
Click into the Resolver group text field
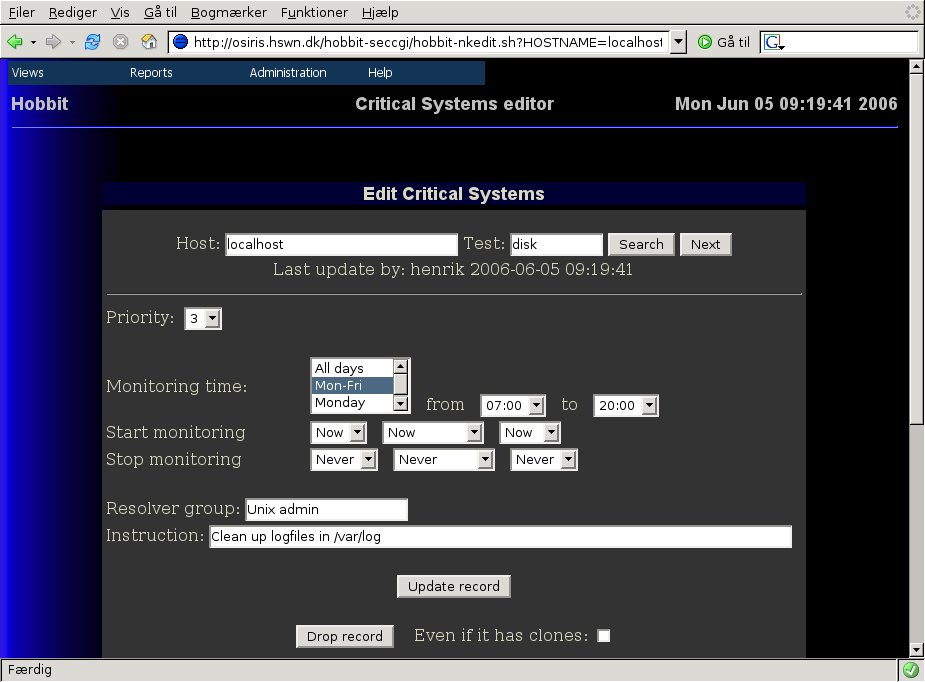coord(326,510)
